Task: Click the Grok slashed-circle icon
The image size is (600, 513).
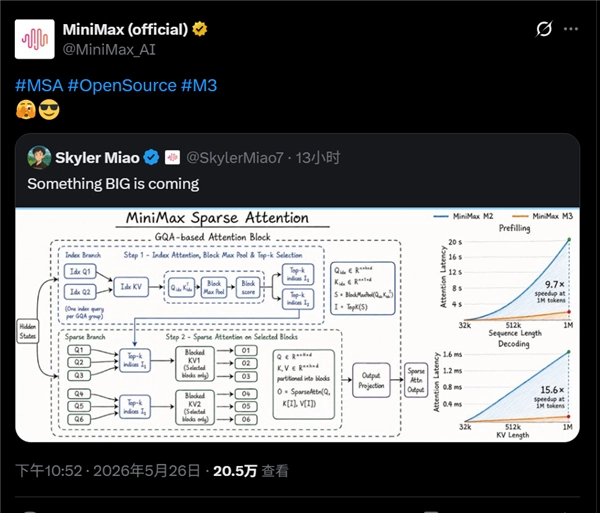Action: pos(544,29)
